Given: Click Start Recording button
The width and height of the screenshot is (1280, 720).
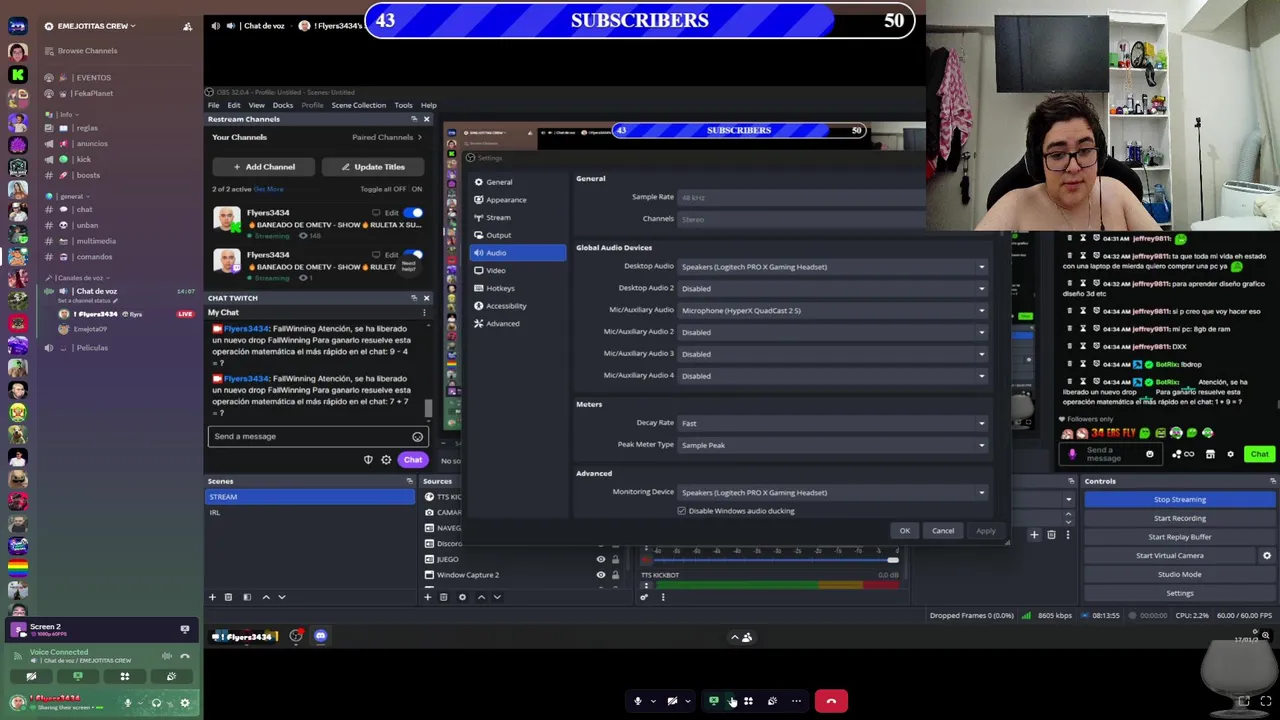Looking at the screenshot, I should tap(1179, 518).
